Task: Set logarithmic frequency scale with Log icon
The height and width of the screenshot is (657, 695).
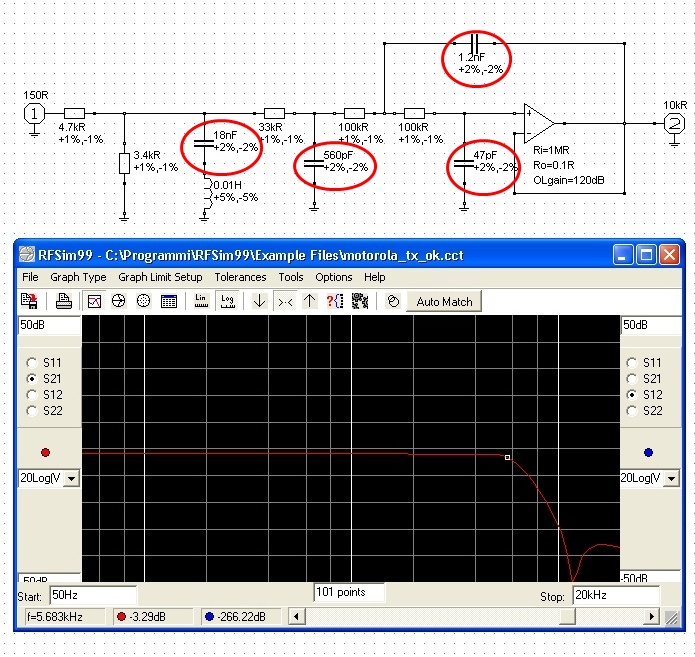Action: 227,300
